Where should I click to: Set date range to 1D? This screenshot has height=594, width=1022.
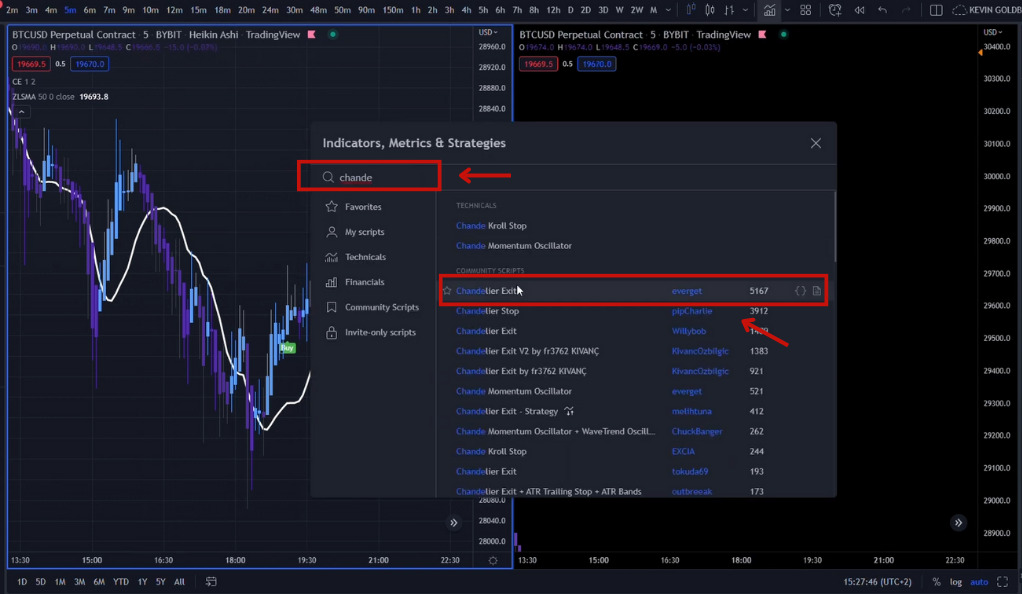pyautogui.click(x=22, y=582)
